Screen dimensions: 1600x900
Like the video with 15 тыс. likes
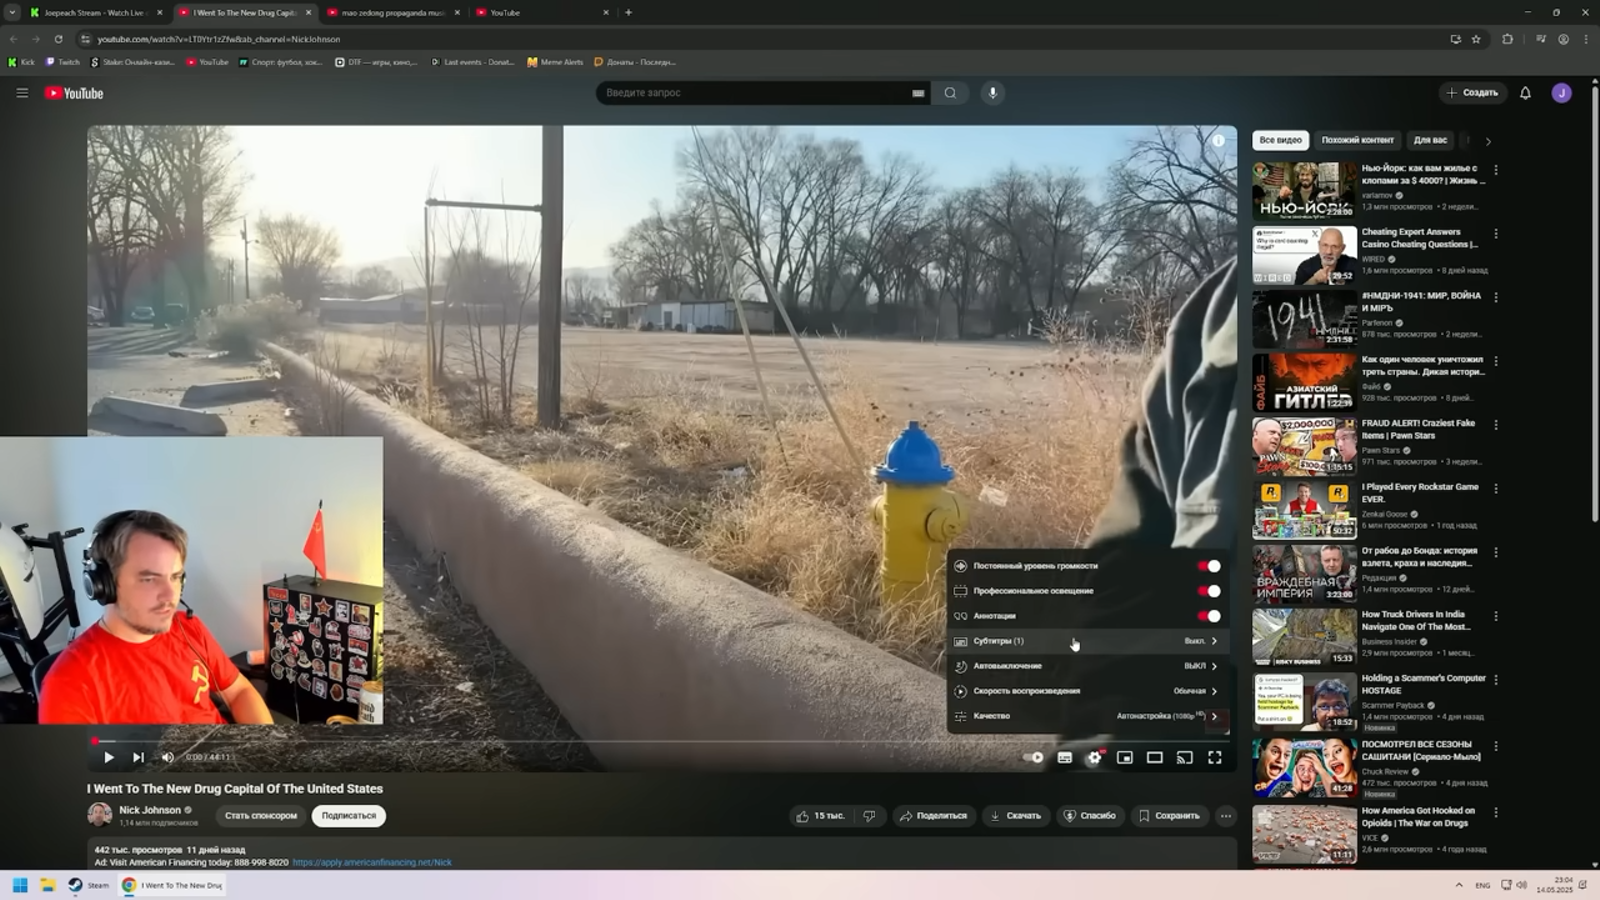[x=820, y=816]
